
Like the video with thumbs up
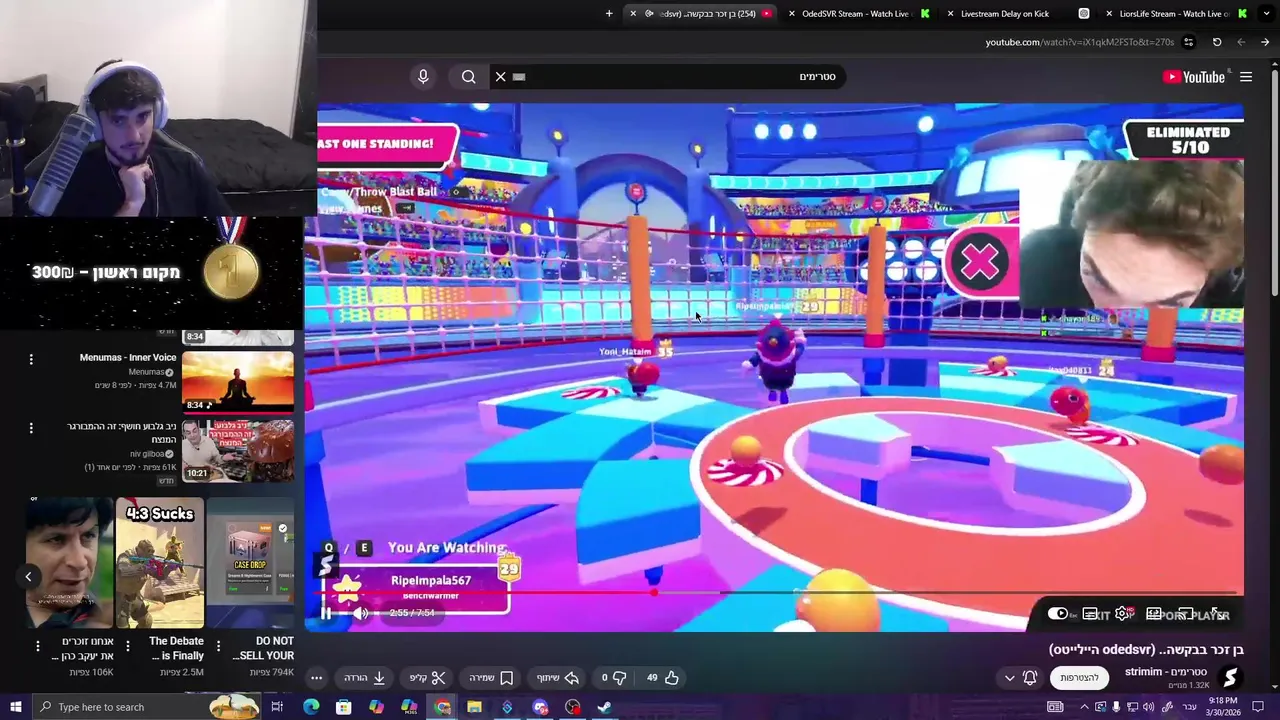[x=663, y=677]
